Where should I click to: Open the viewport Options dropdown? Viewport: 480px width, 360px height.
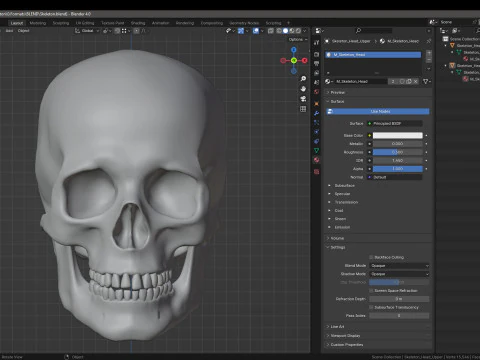(x=298, y=39)
